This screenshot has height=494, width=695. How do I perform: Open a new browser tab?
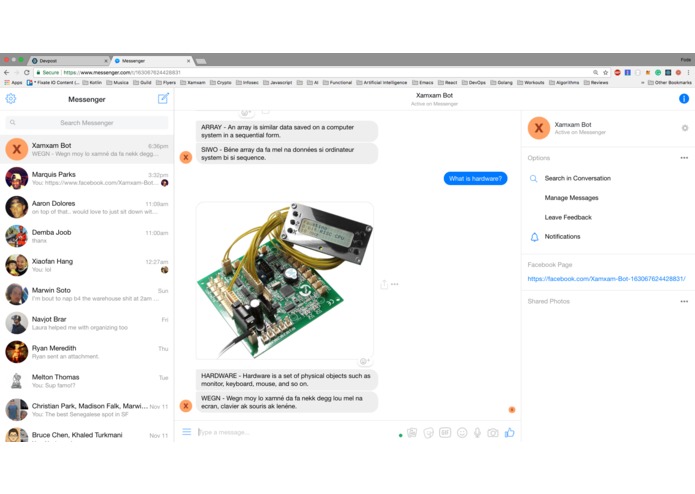coord(201,61)
